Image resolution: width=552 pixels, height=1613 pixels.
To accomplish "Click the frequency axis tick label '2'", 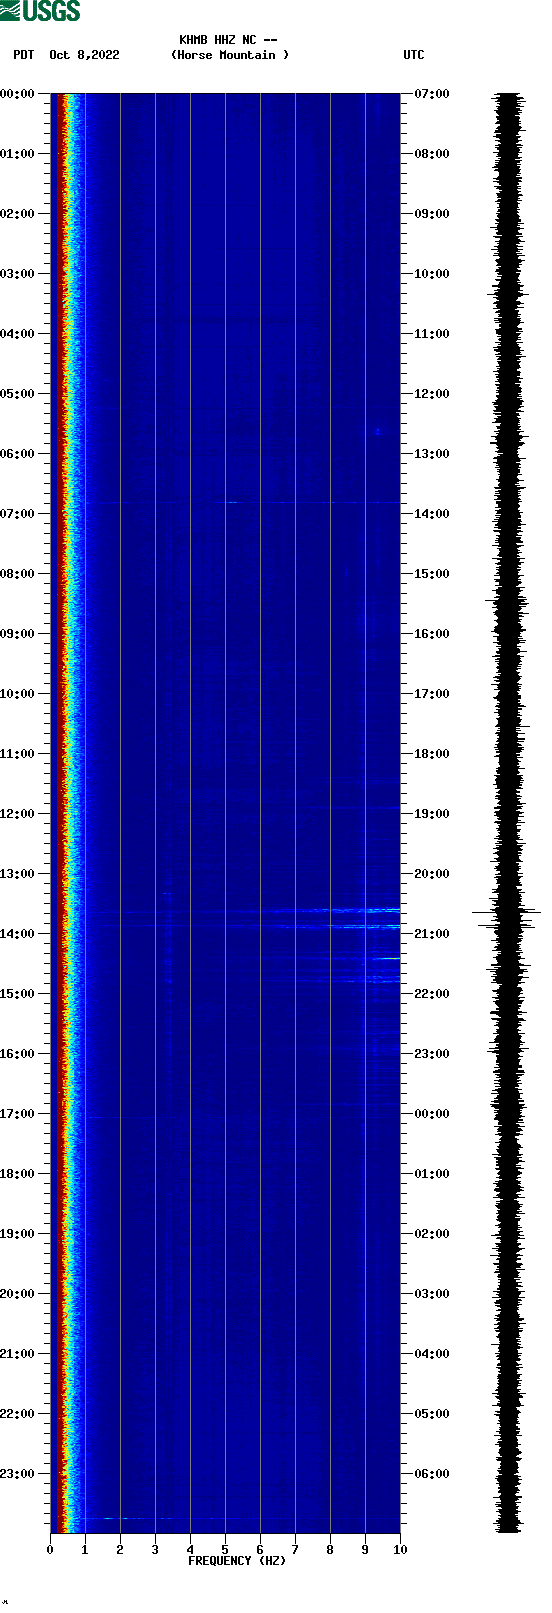I will [120, 1550].
